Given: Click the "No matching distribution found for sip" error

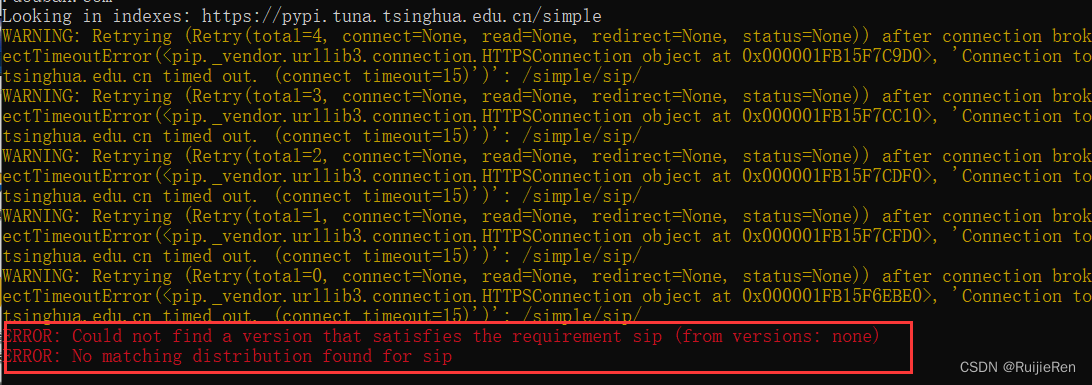Looking at the screenshot, I should [228, 357].
